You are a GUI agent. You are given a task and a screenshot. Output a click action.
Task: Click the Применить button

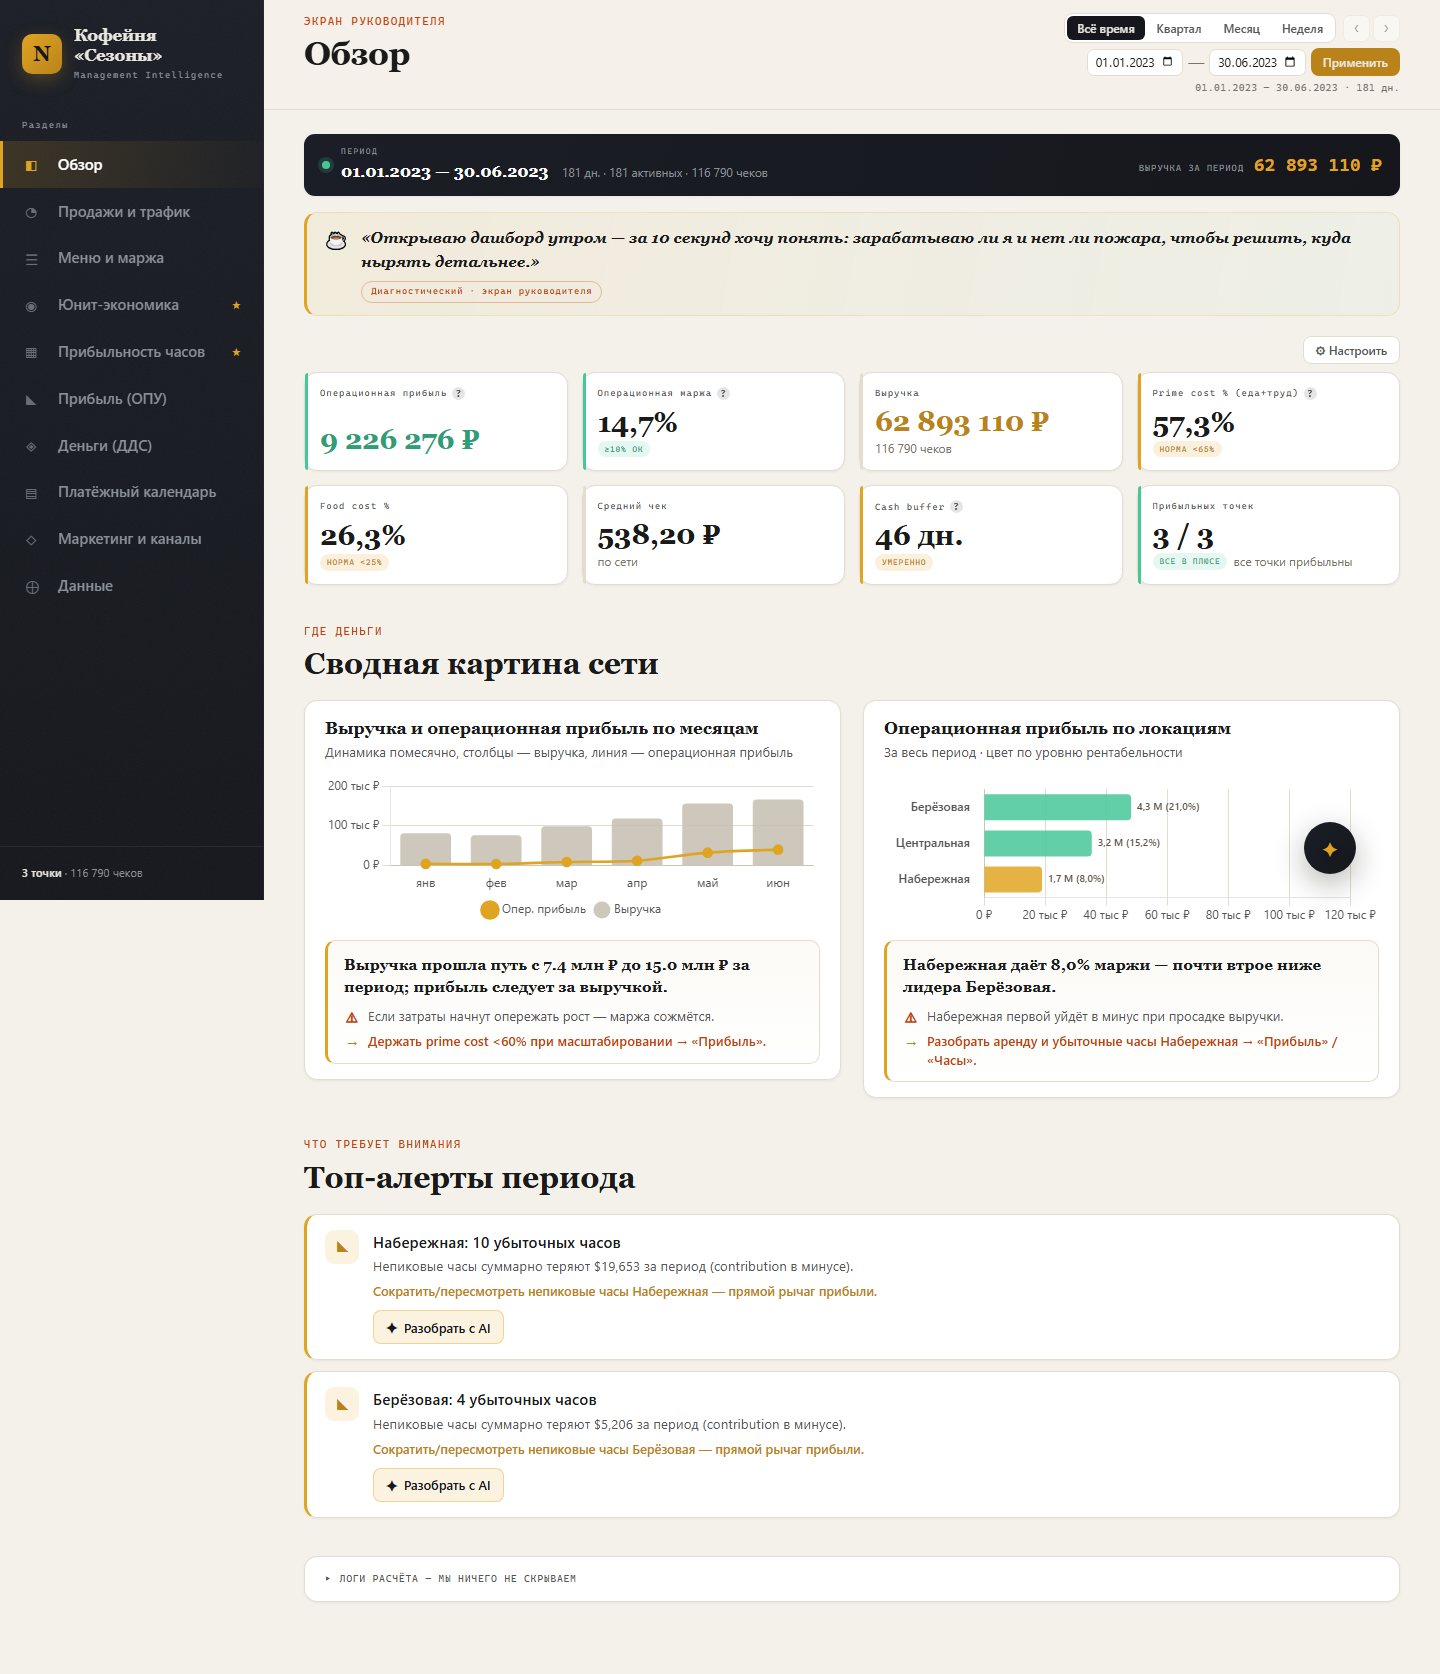click(x=1355, y=62)
